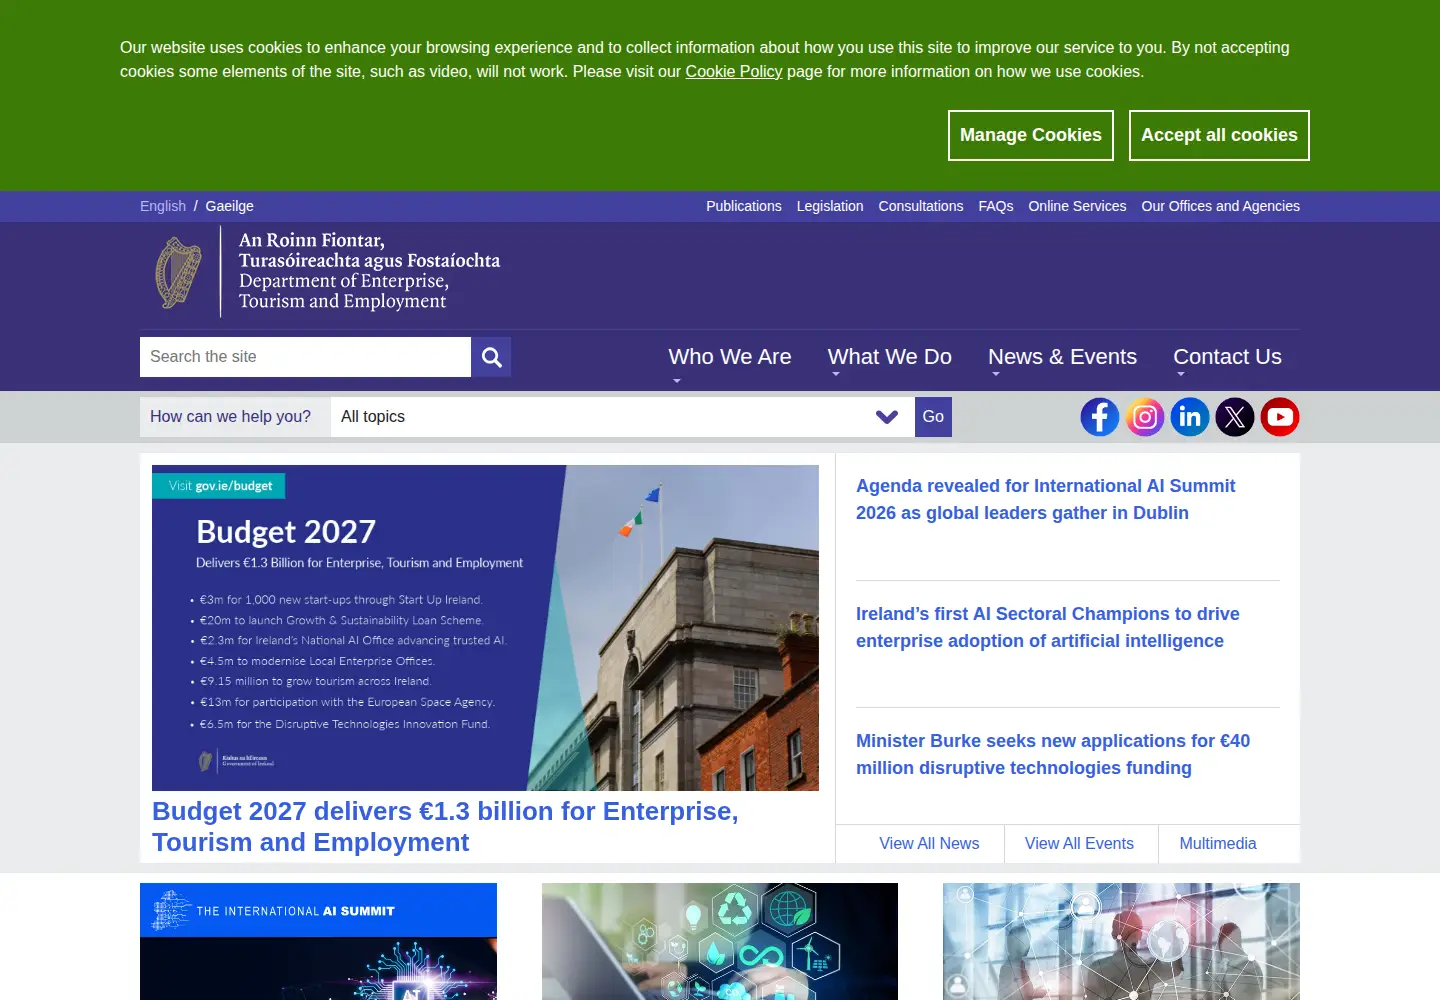
Task: Switch language to Gaeilge
Action: coord(230,206)
